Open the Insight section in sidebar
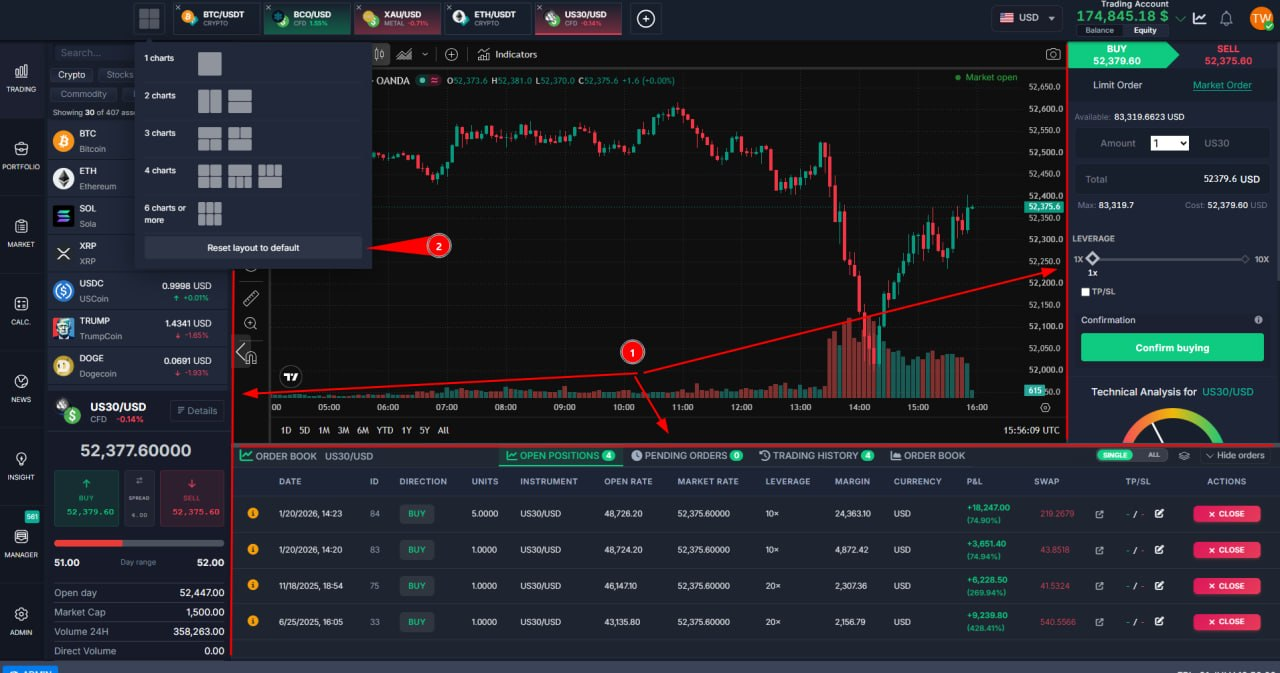This screenshot has height=673, width=1280. (x=21, y=466)
